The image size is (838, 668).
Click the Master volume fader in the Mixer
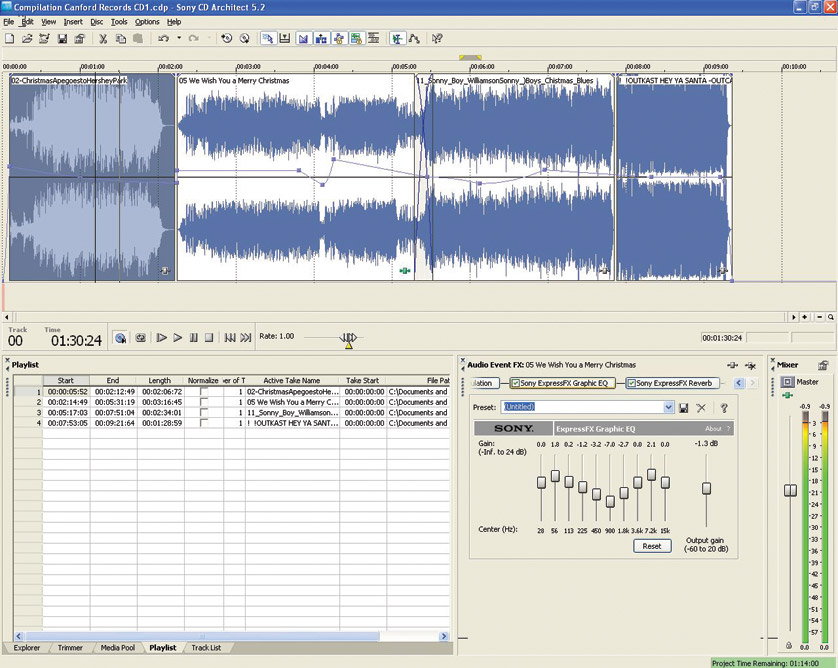point(790,490)
